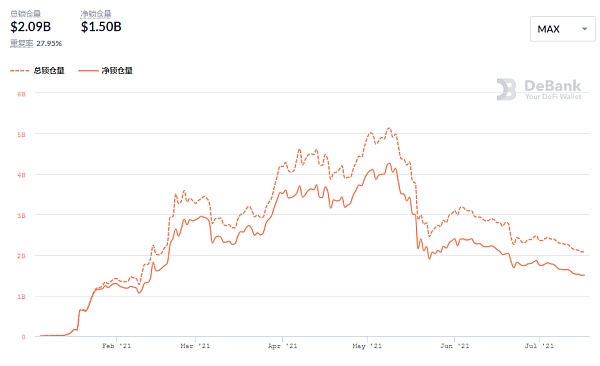Select the Jul '21 axis marker
Image resolution: width=600 pixels, height=366 pixels.
539,346
